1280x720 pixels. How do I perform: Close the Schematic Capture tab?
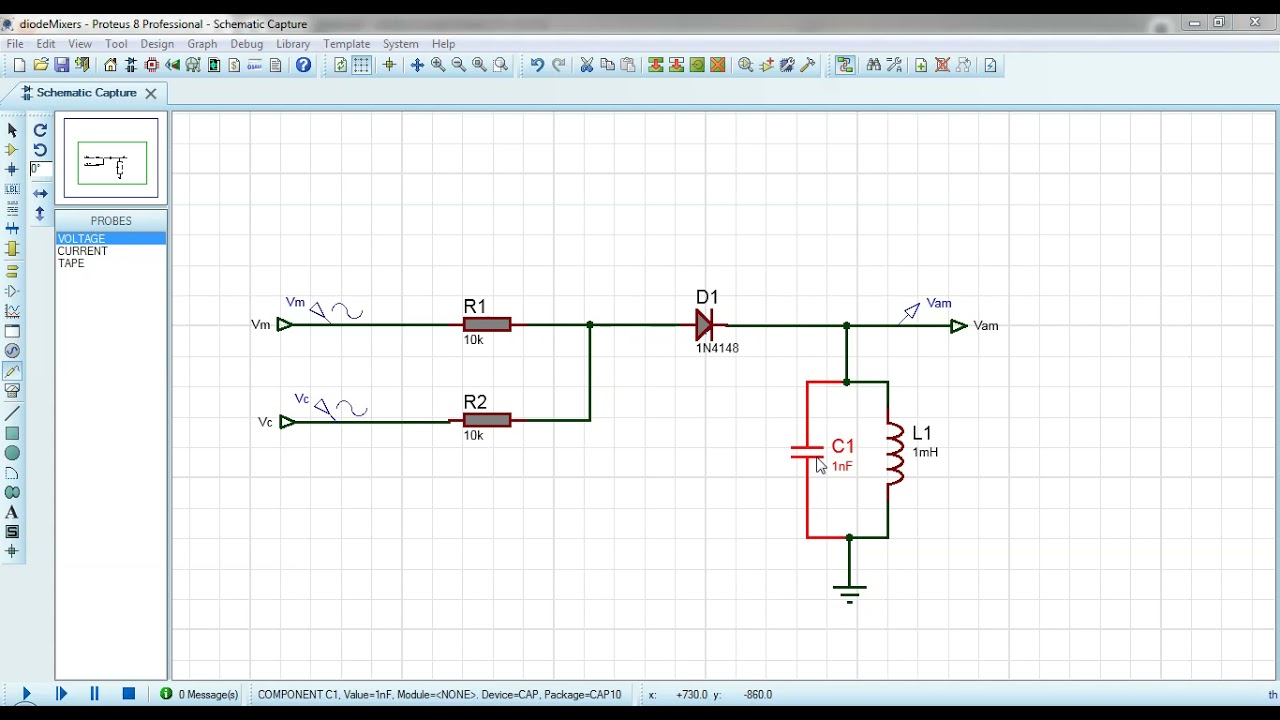tap(151, 93)
